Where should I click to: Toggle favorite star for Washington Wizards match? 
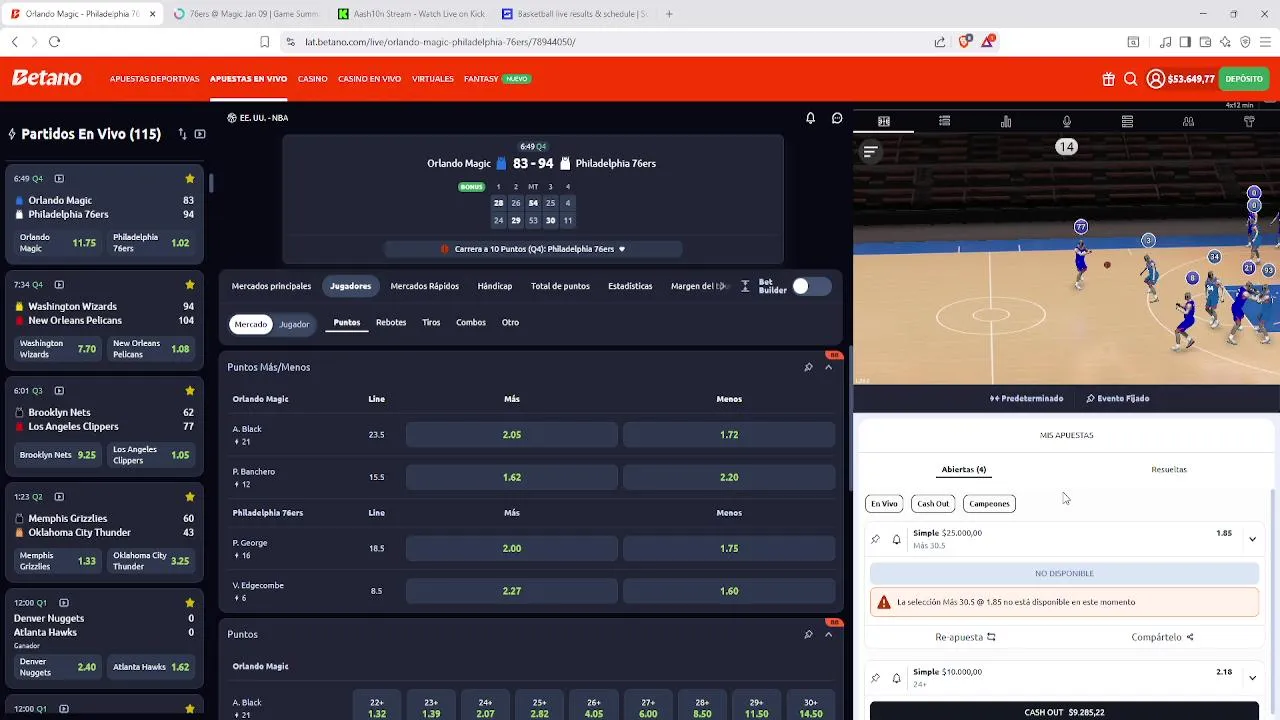(x=189, y=285)
